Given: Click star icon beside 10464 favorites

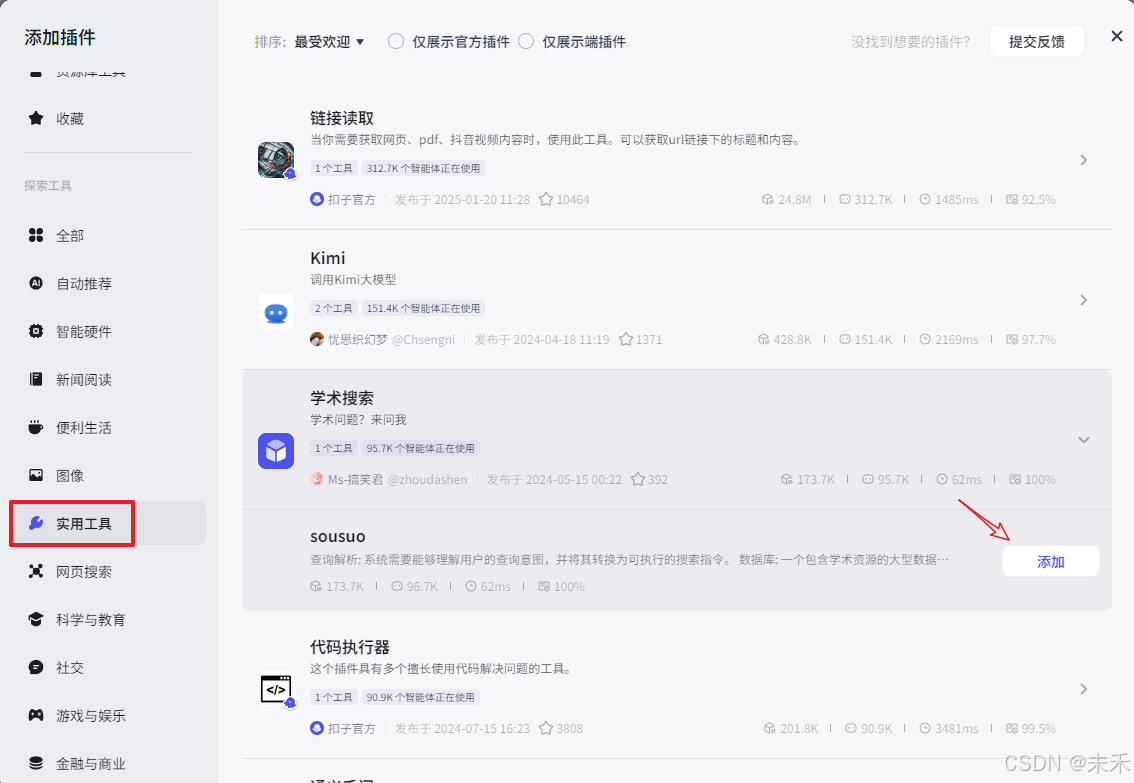Looking at the screenshot, I should 546,199.
